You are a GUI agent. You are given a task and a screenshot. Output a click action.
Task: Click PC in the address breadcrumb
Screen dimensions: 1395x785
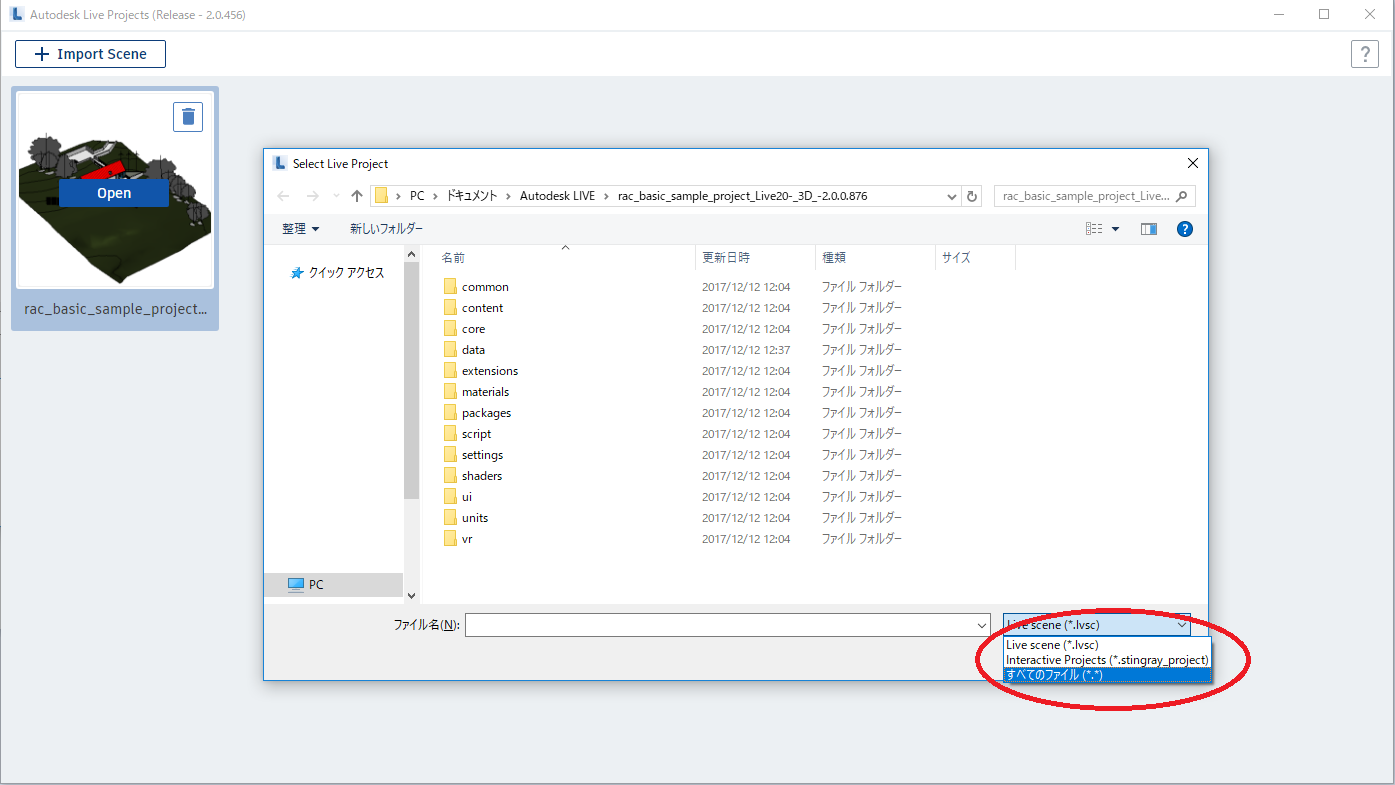tap(417, 196)
